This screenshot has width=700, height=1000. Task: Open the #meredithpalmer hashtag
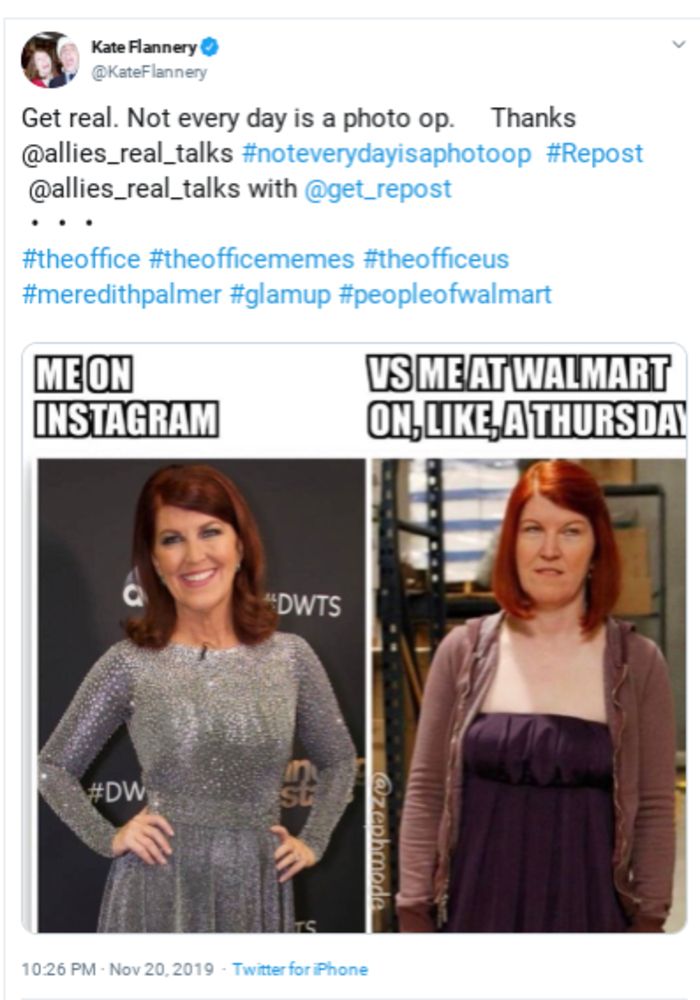[122, 294]
